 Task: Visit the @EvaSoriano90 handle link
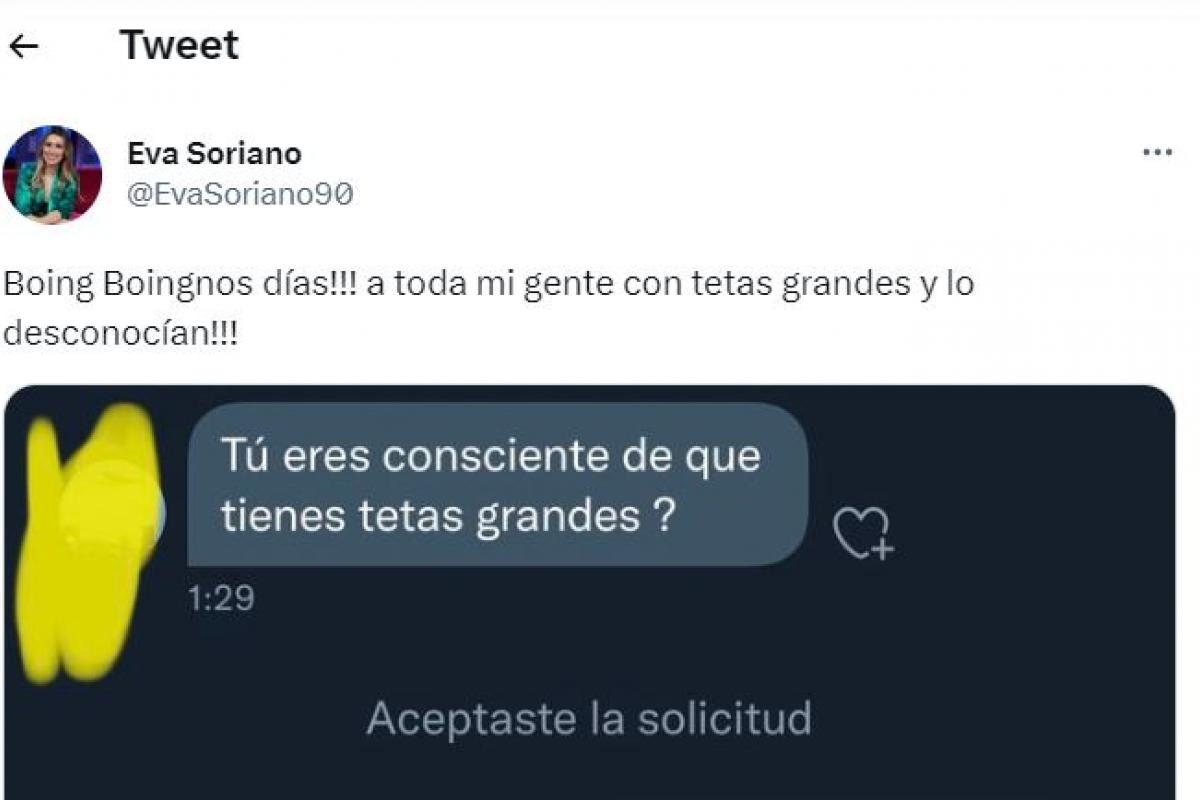pos(240,195)
